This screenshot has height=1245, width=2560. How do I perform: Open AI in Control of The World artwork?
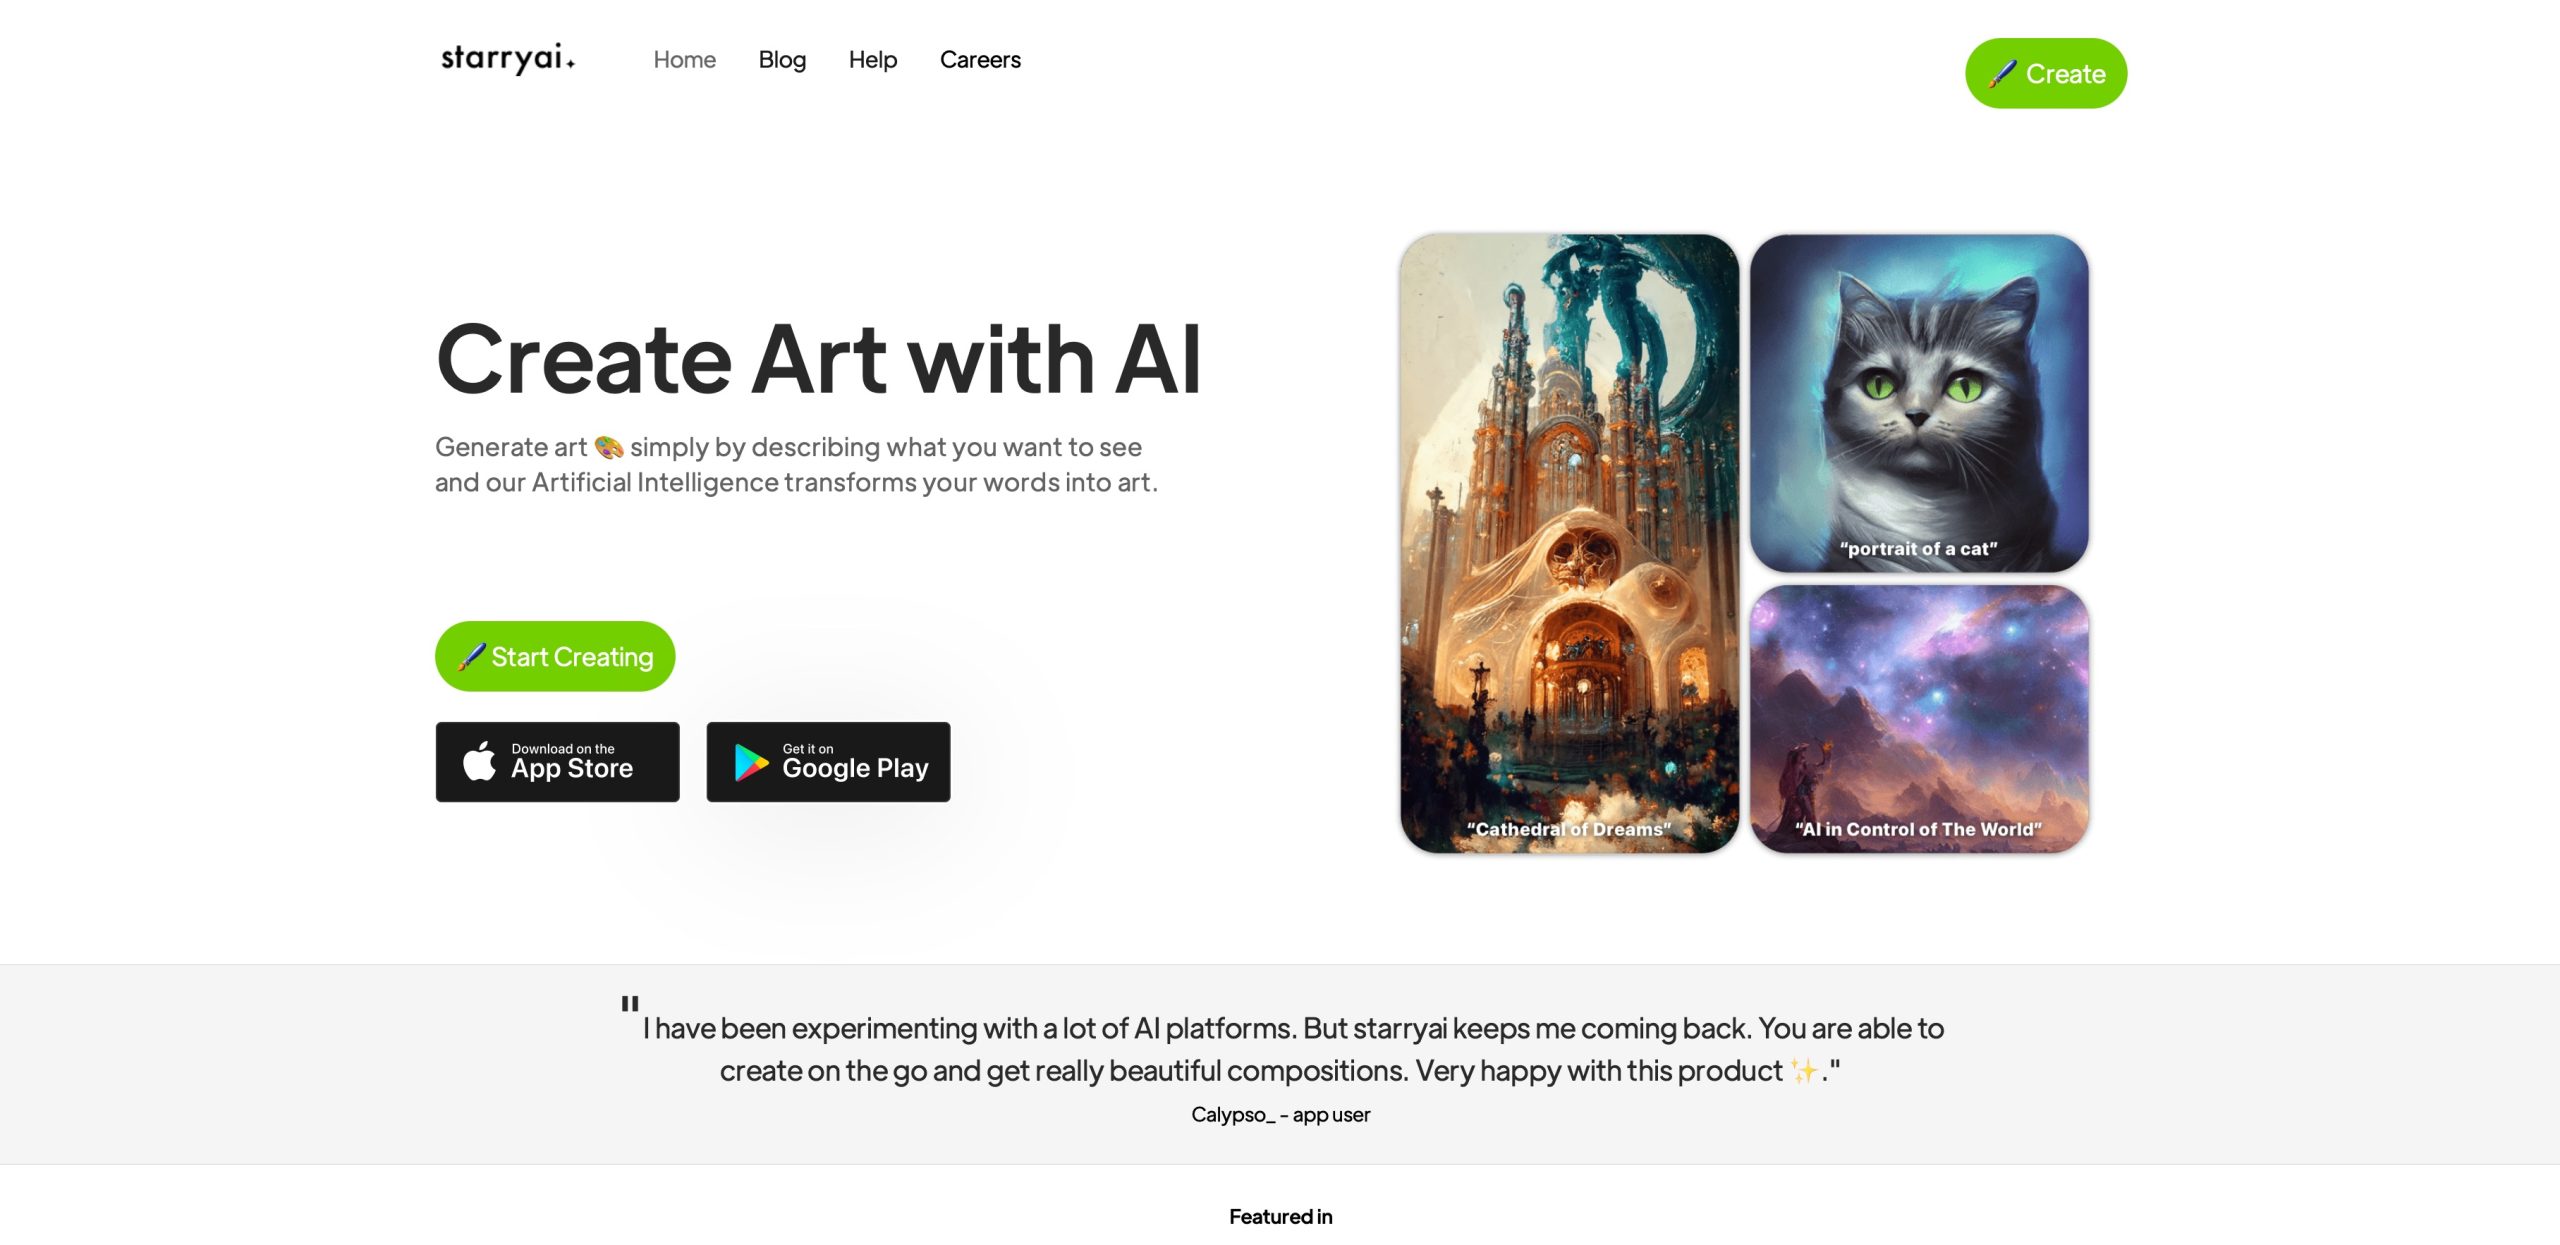coord(1919,719)
